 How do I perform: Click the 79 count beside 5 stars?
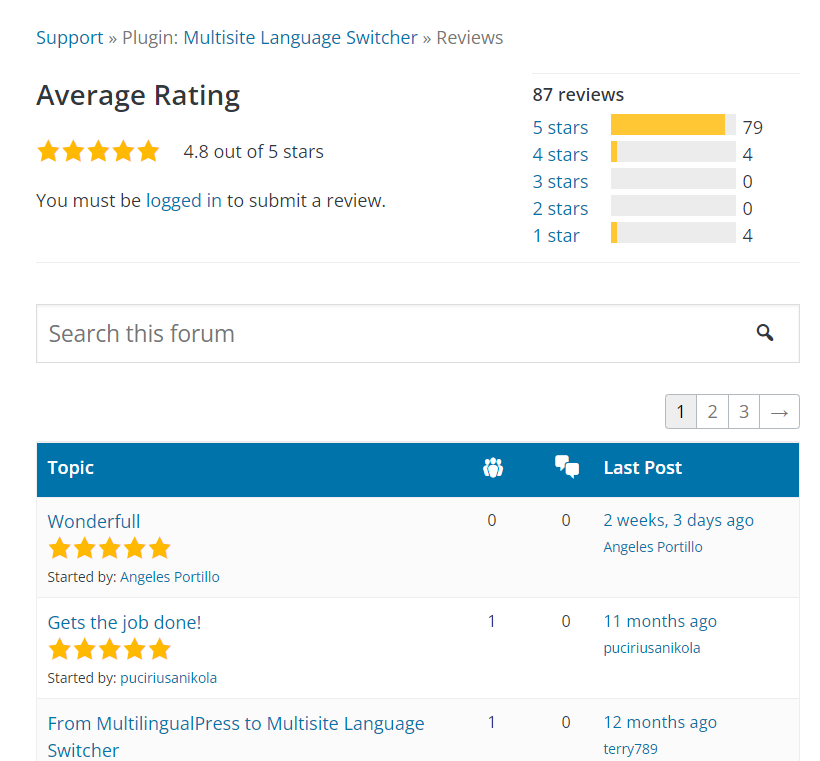pos(753,128)
